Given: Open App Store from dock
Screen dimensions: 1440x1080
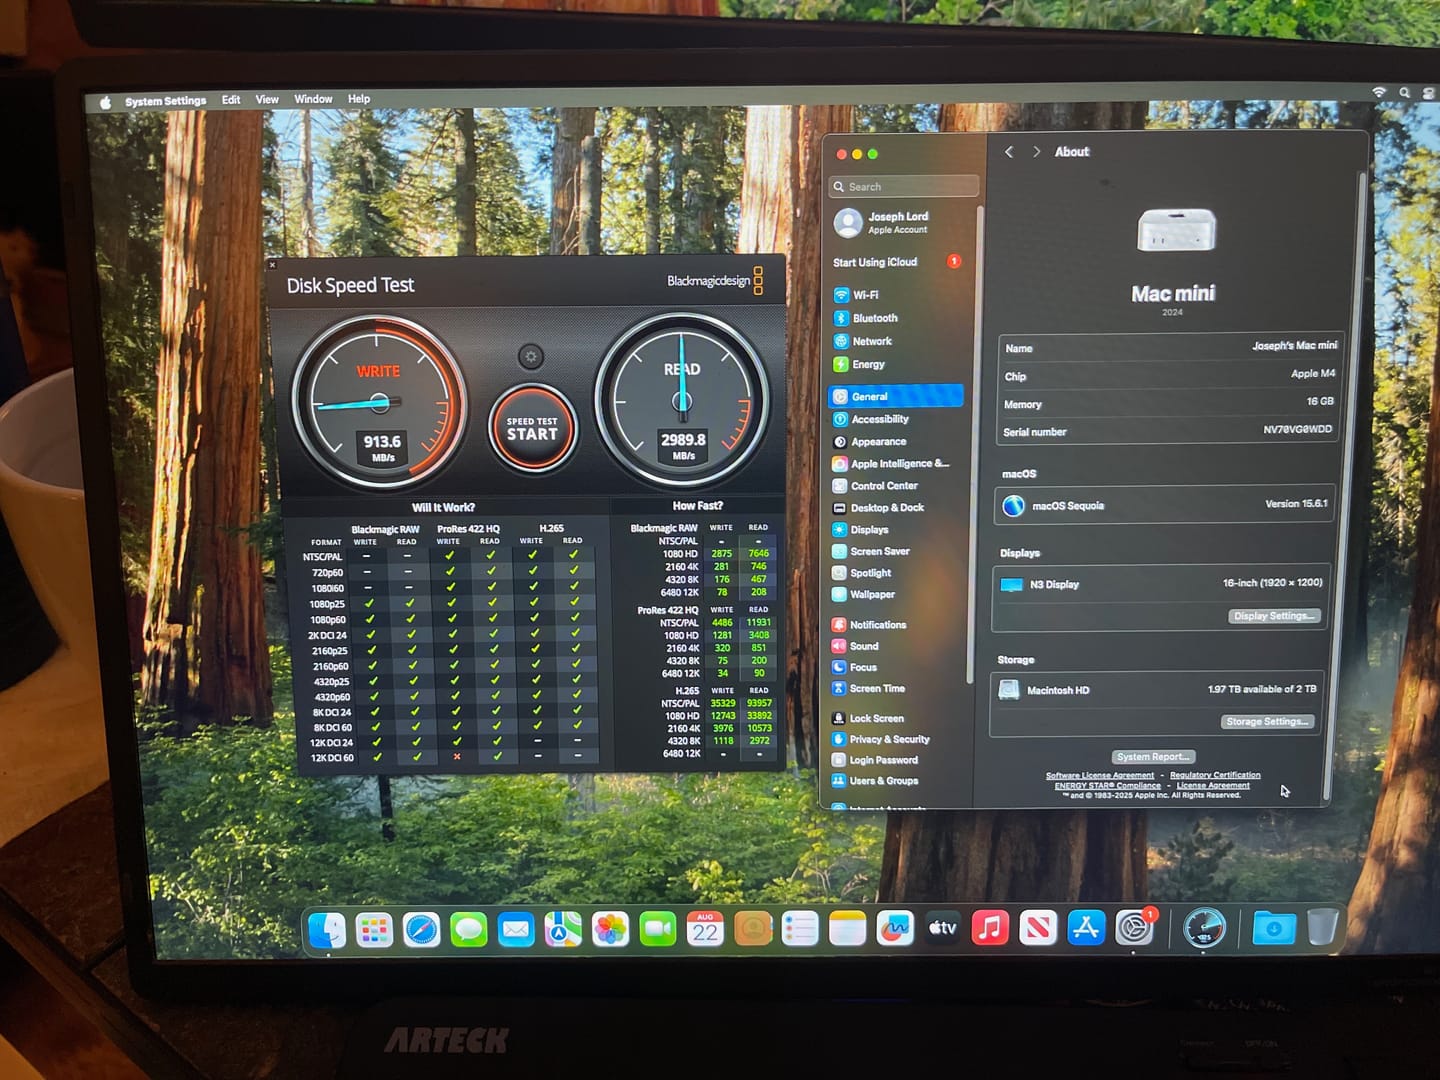Looking at the screenshot, I should click(1086, 928).
